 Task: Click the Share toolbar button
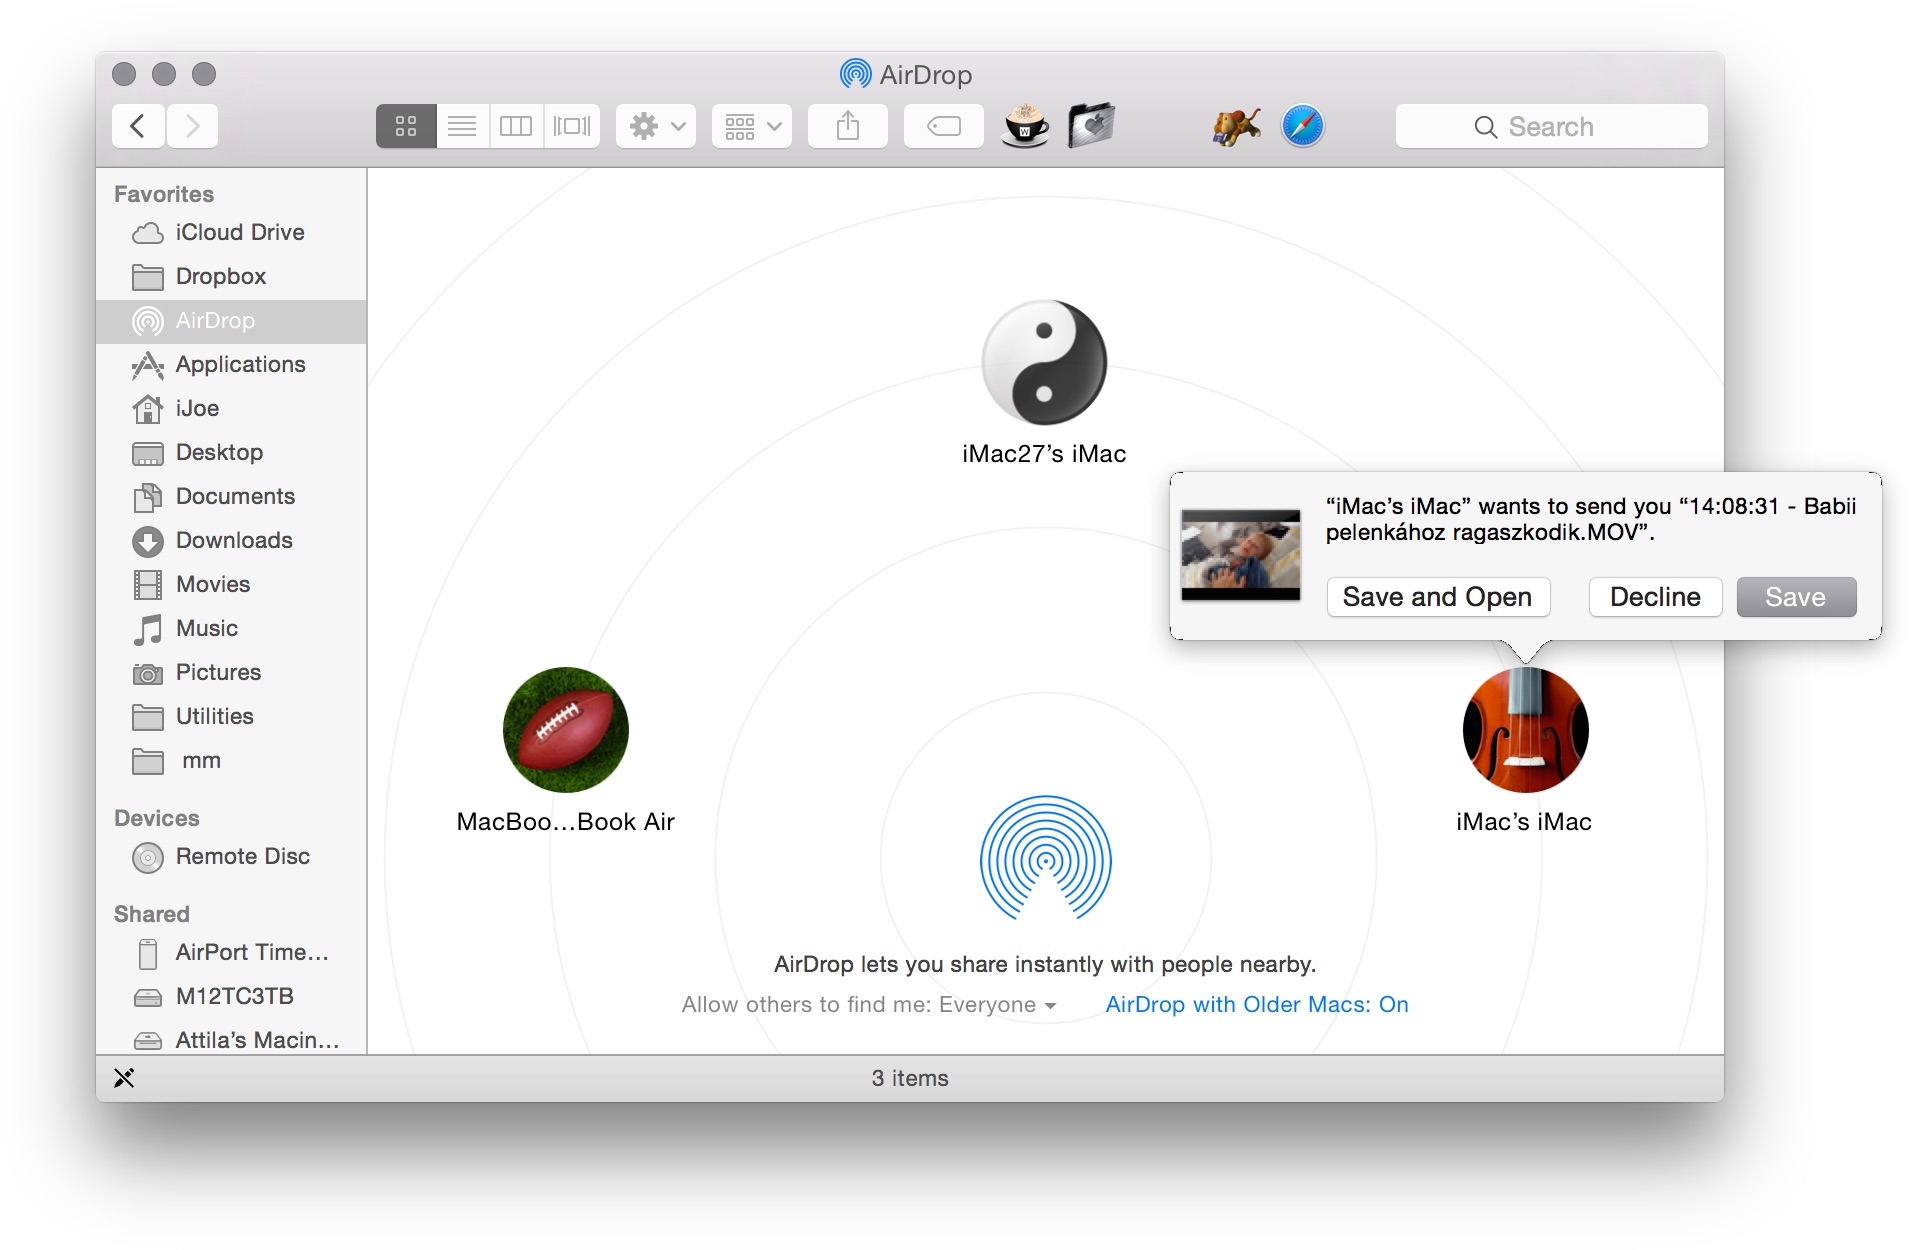848,126
